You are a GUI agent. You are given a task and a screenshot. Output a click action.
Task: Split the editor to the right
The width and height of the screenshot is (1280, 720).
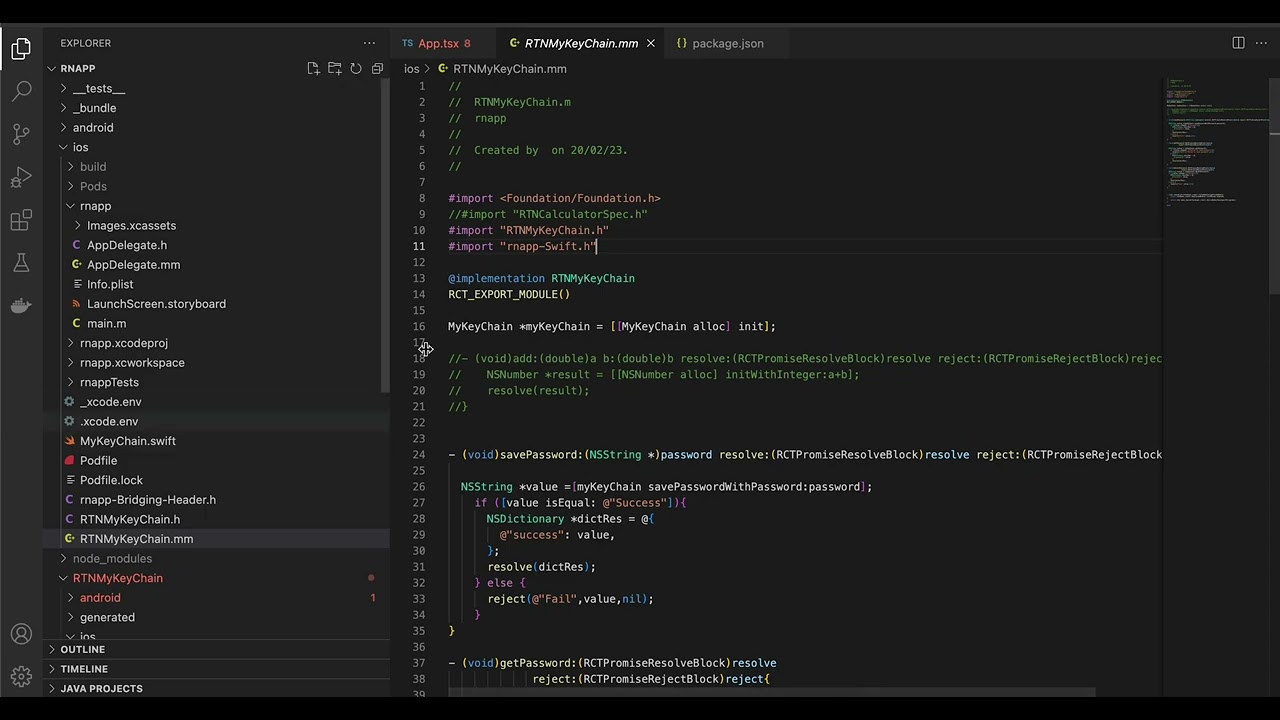[x=1238, y=43]
